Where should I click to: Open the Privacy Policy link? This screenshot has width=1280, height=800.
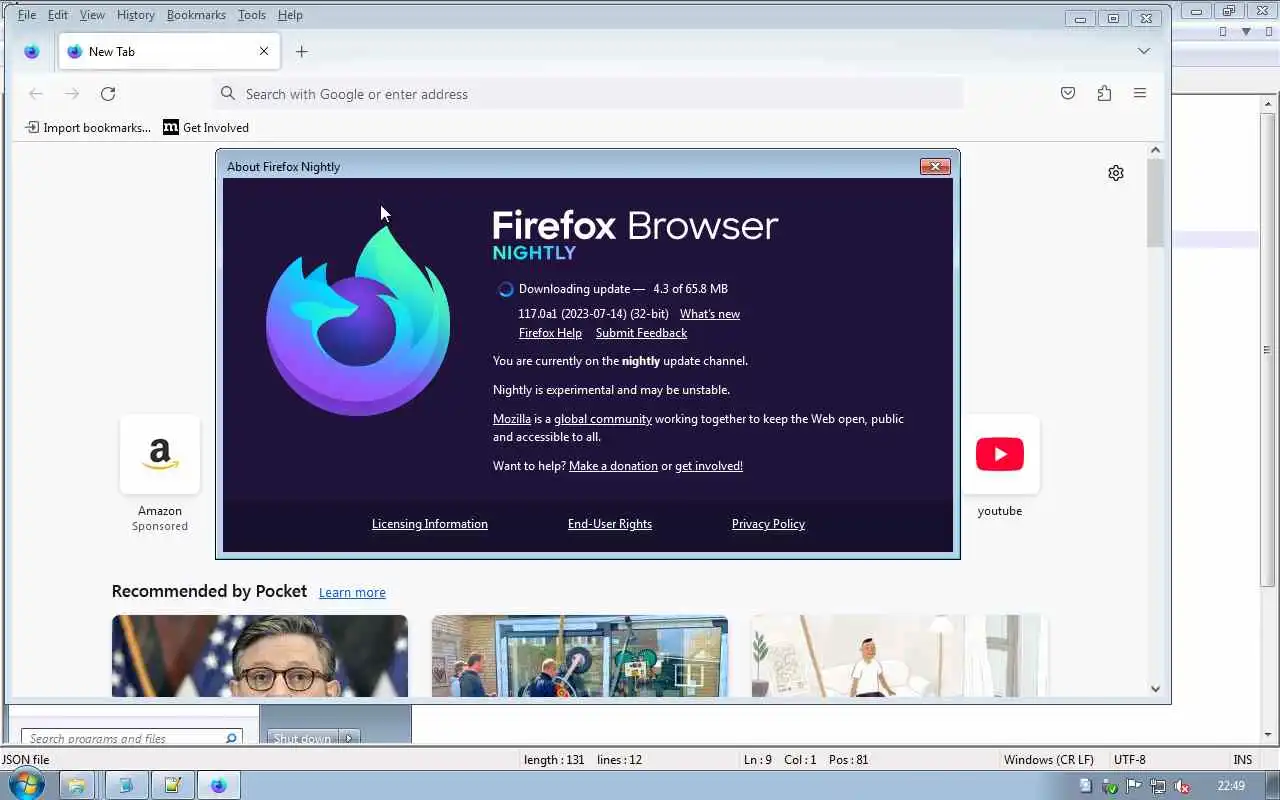click(768, 524)
